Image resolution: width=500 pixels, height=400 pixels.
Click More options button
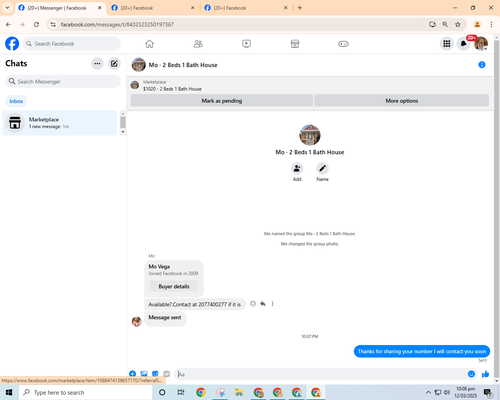tap(402, 101)
